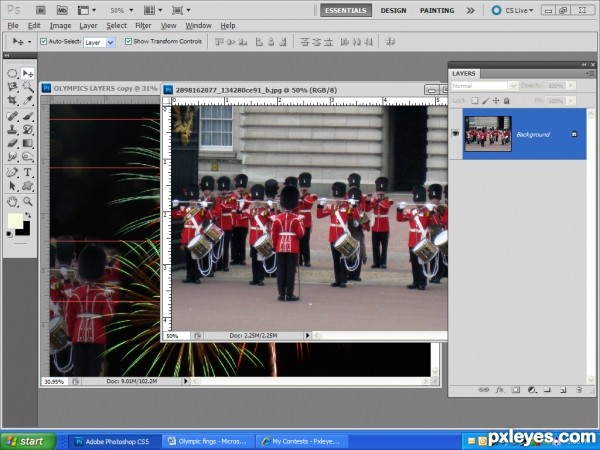Open the Layer menu
The height and width of the screenshot is (450, 600).
point(88,26)
